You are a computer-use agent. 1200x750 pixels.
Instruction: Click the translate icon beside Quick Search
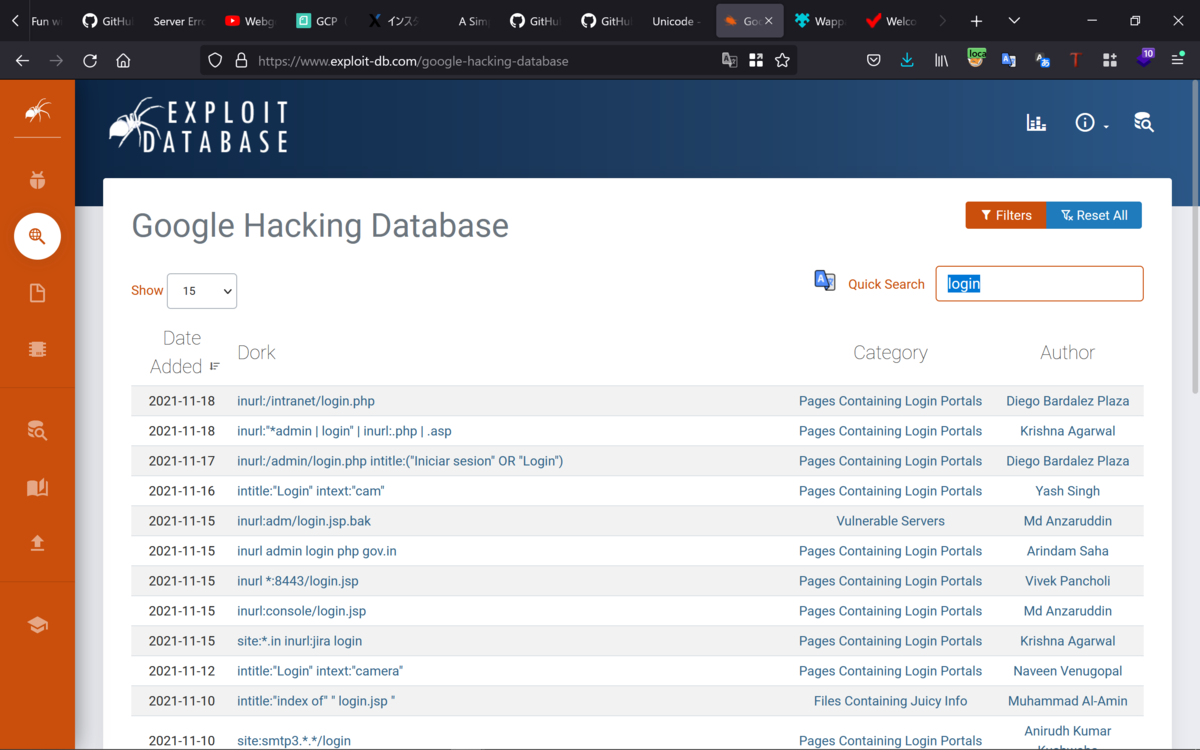[x=825, y=281]
